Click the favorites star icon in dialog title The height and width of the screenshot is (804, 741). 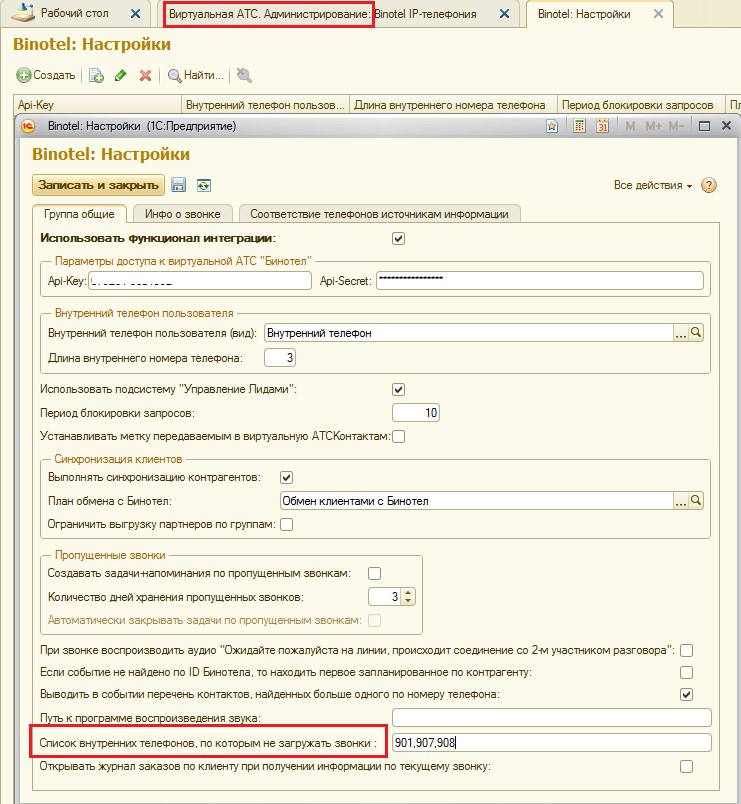pos(552,126)
